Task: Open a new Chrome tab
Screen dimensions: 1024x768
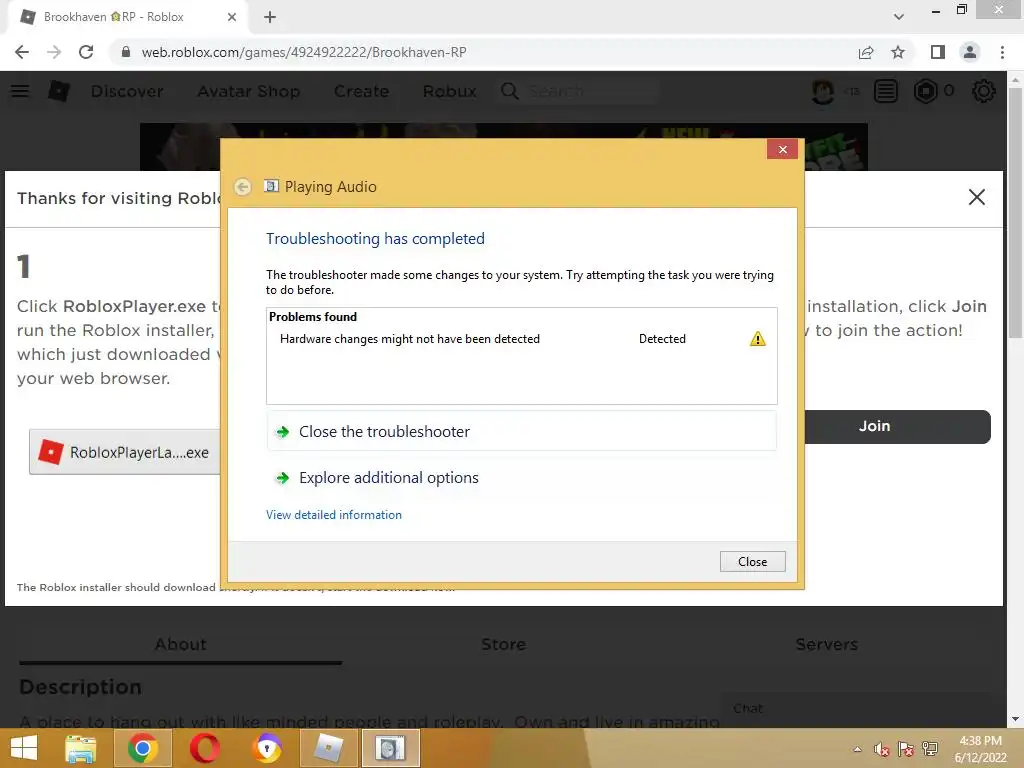Action: click(270, 17)
